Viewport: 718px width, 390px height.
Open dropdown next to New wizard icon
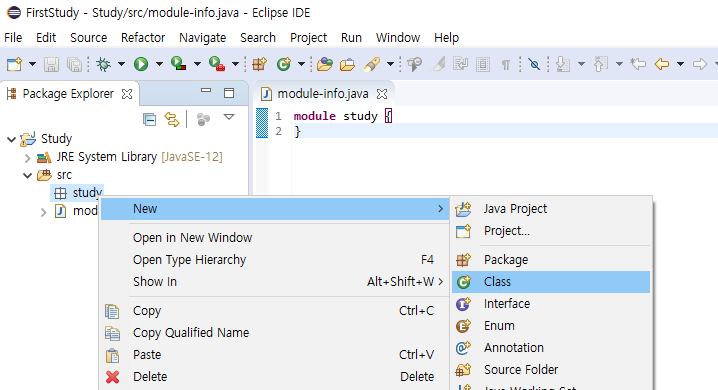click(32, 64)
